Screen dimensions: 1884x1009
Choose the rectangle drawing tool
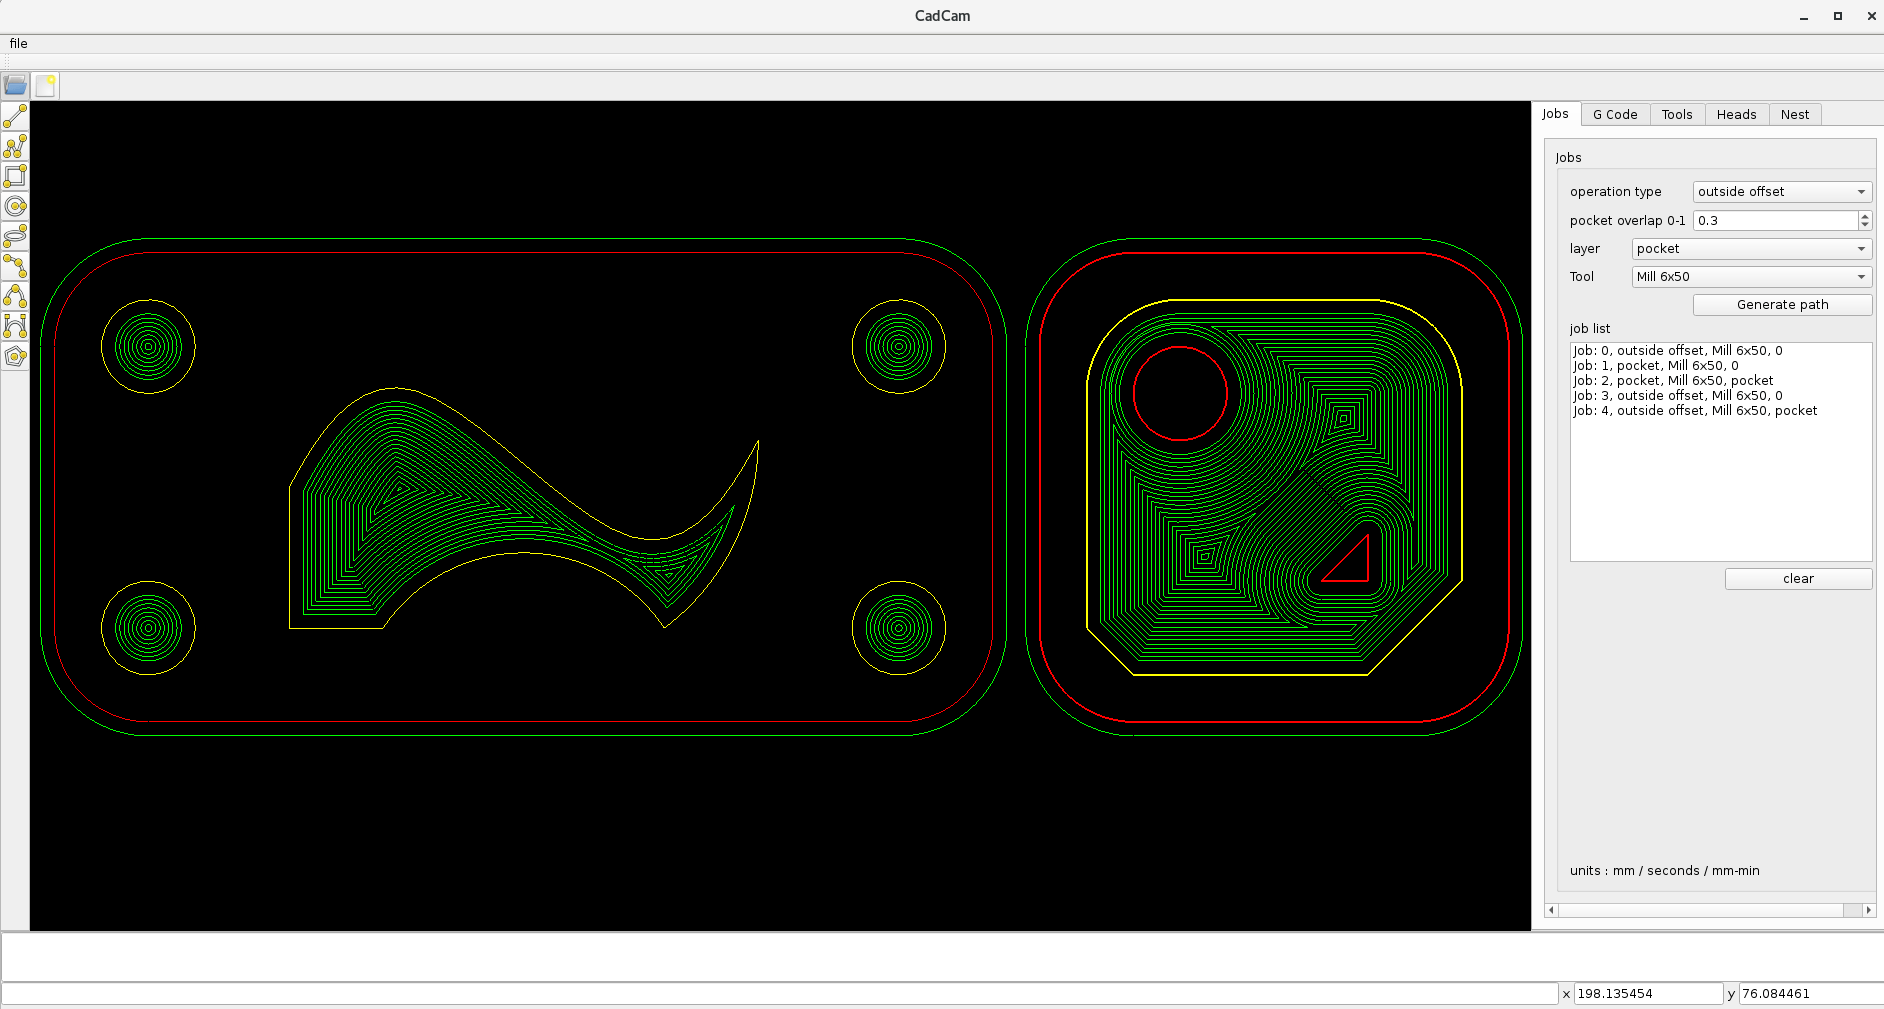(15, 177)
